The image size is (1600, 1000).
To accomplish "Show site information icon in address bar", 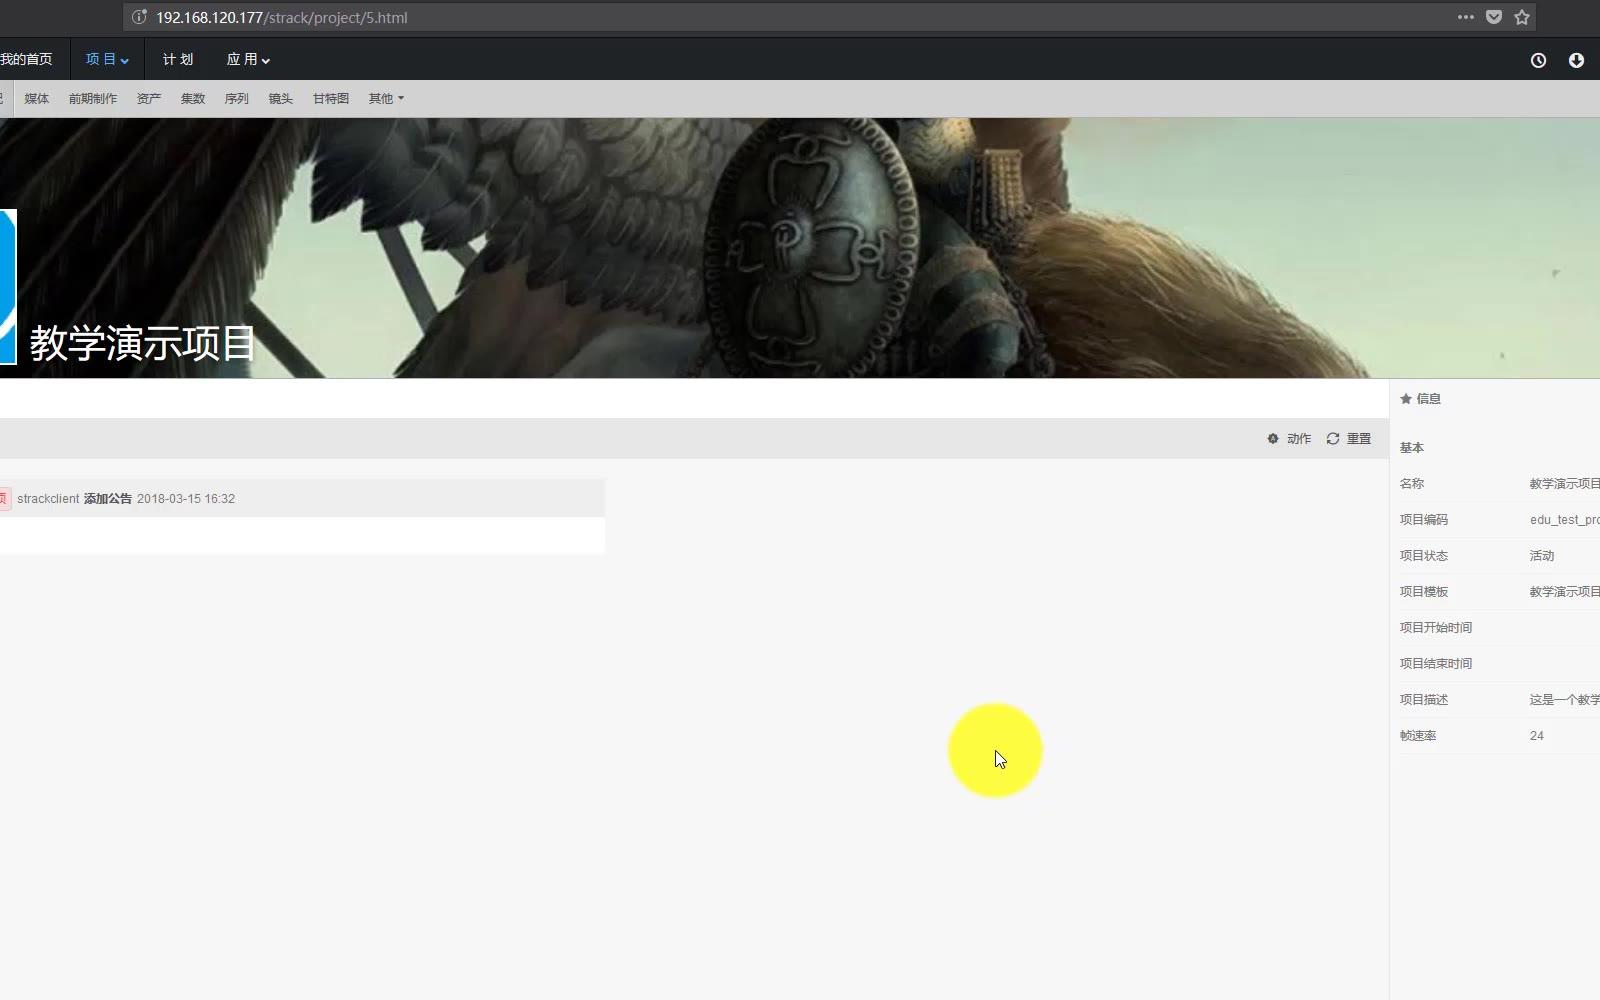I will tap(140, 17).
